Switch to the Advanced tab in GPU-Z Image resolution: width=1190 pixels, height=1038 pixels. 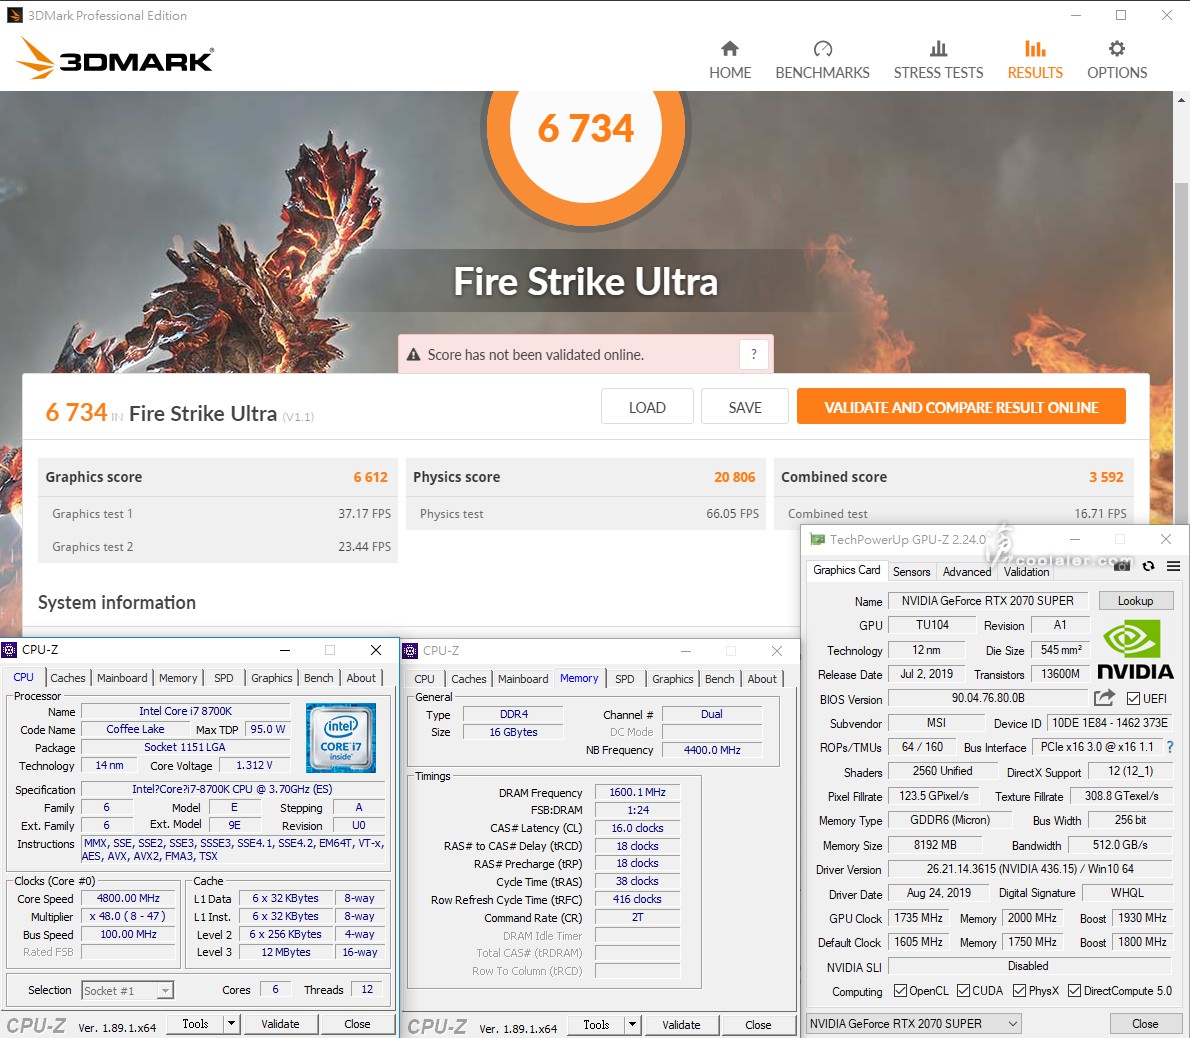[967, 571]
